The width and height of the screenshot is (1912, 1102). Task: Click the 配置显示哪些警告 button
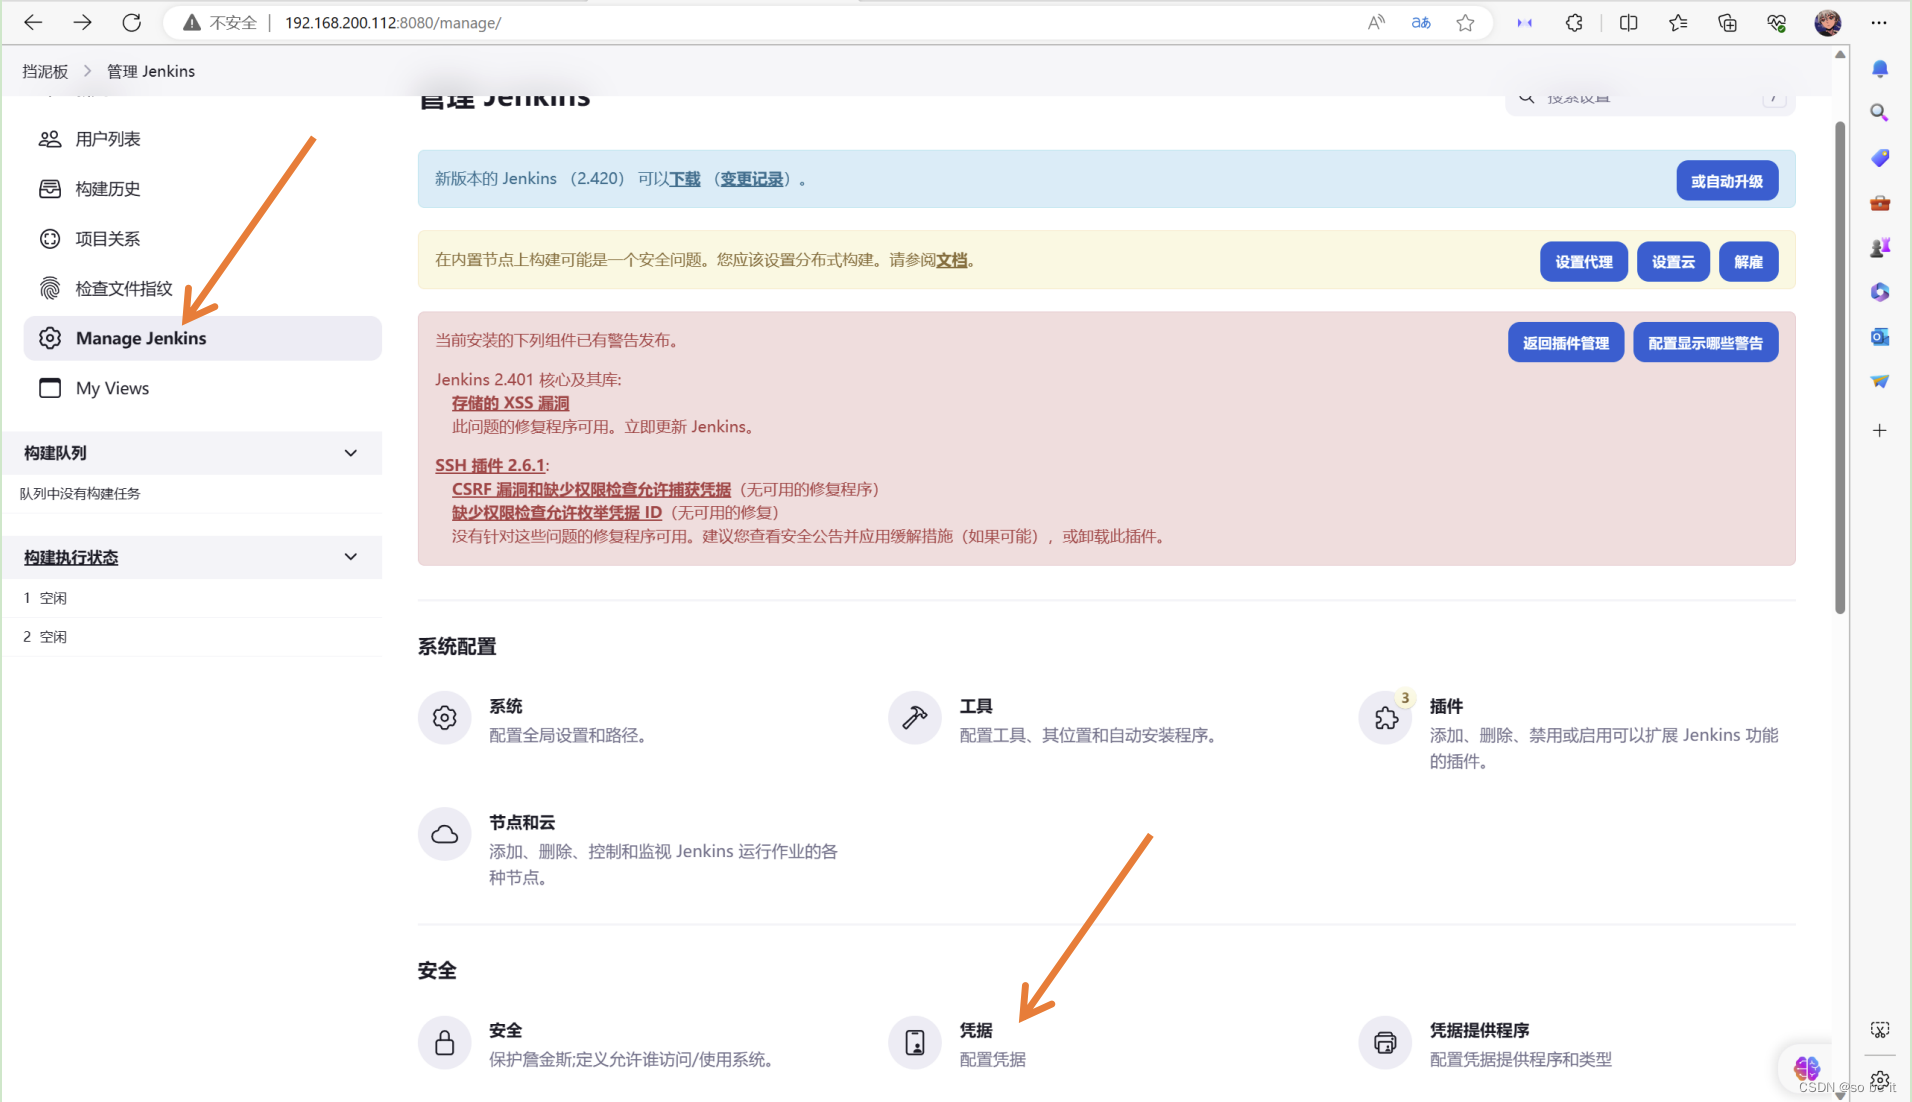[x=1705, y=343]
